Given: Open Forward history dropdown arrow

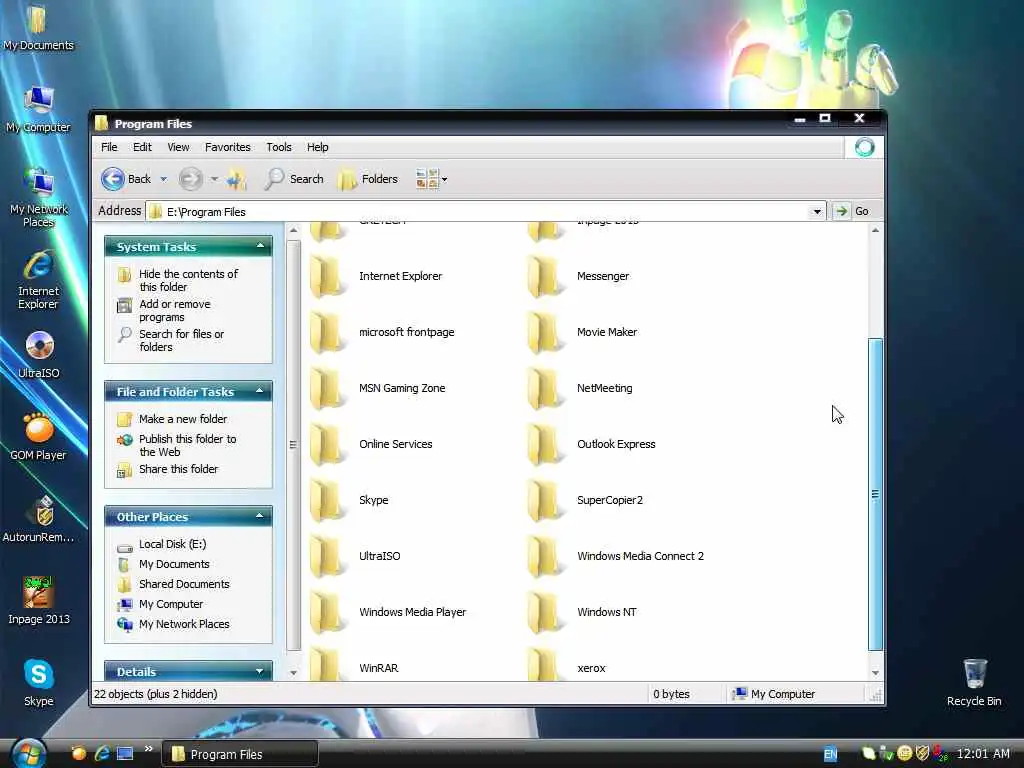Looking at the screenshot, I should coord(214,179).
